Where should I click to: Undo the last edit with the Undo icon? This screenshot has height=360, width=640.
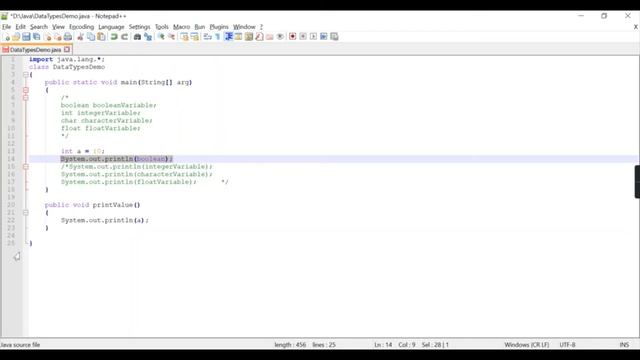coord(114,37)
